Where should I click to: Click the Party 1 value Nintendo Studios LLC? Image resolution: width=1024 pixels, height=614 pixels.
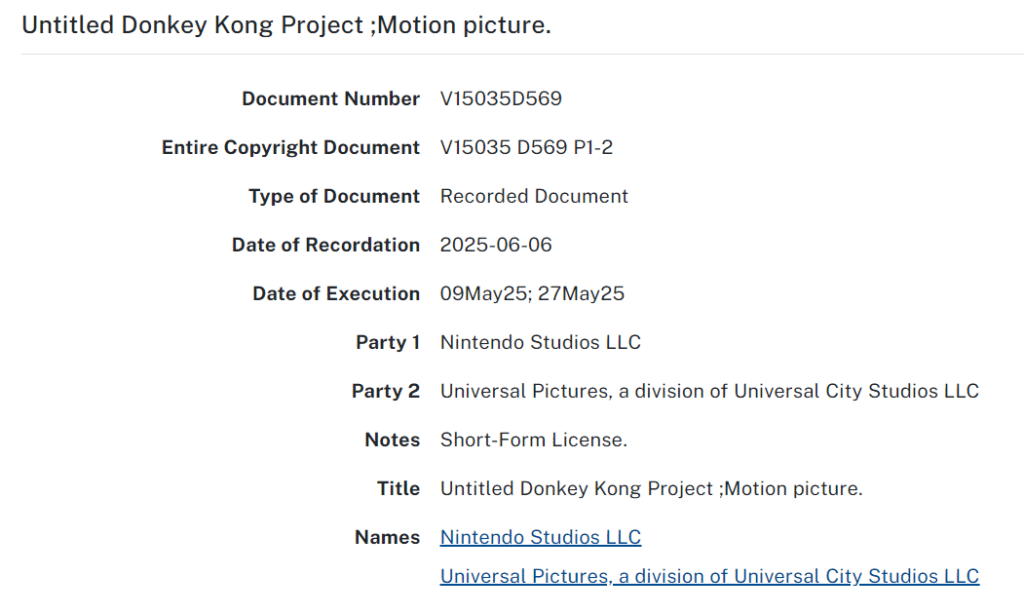tap(540, 342)
